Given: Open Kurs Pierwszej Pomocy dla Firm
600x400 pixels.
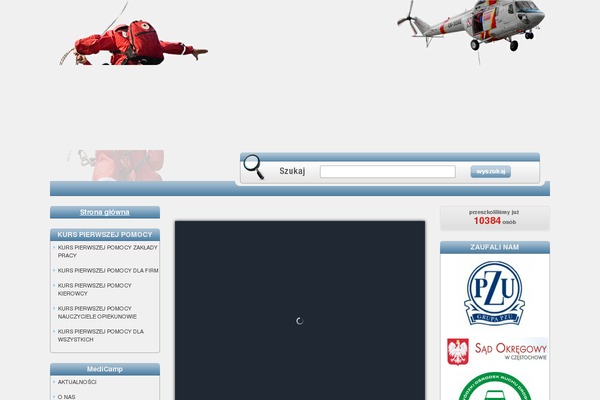Looking at the screenshot, I should click(108, 270).
